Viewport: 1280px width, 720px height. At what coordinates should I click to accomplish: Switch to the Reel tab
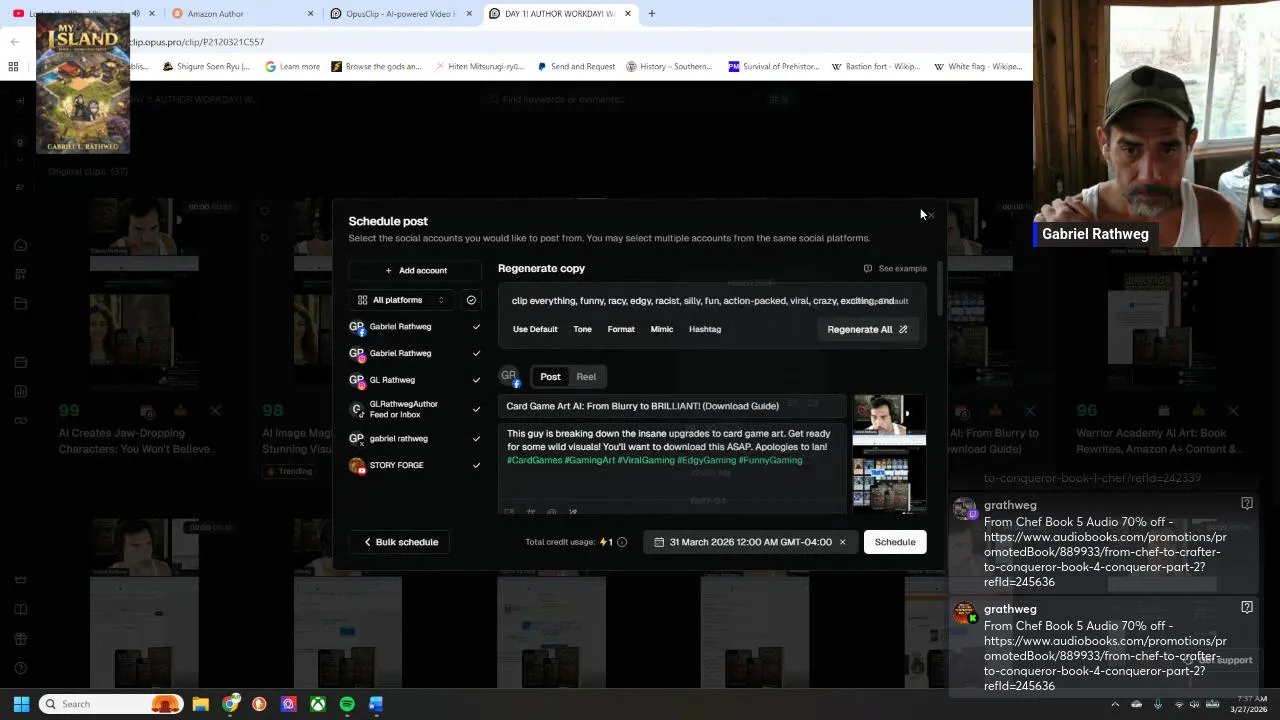[x=586, y=377]
